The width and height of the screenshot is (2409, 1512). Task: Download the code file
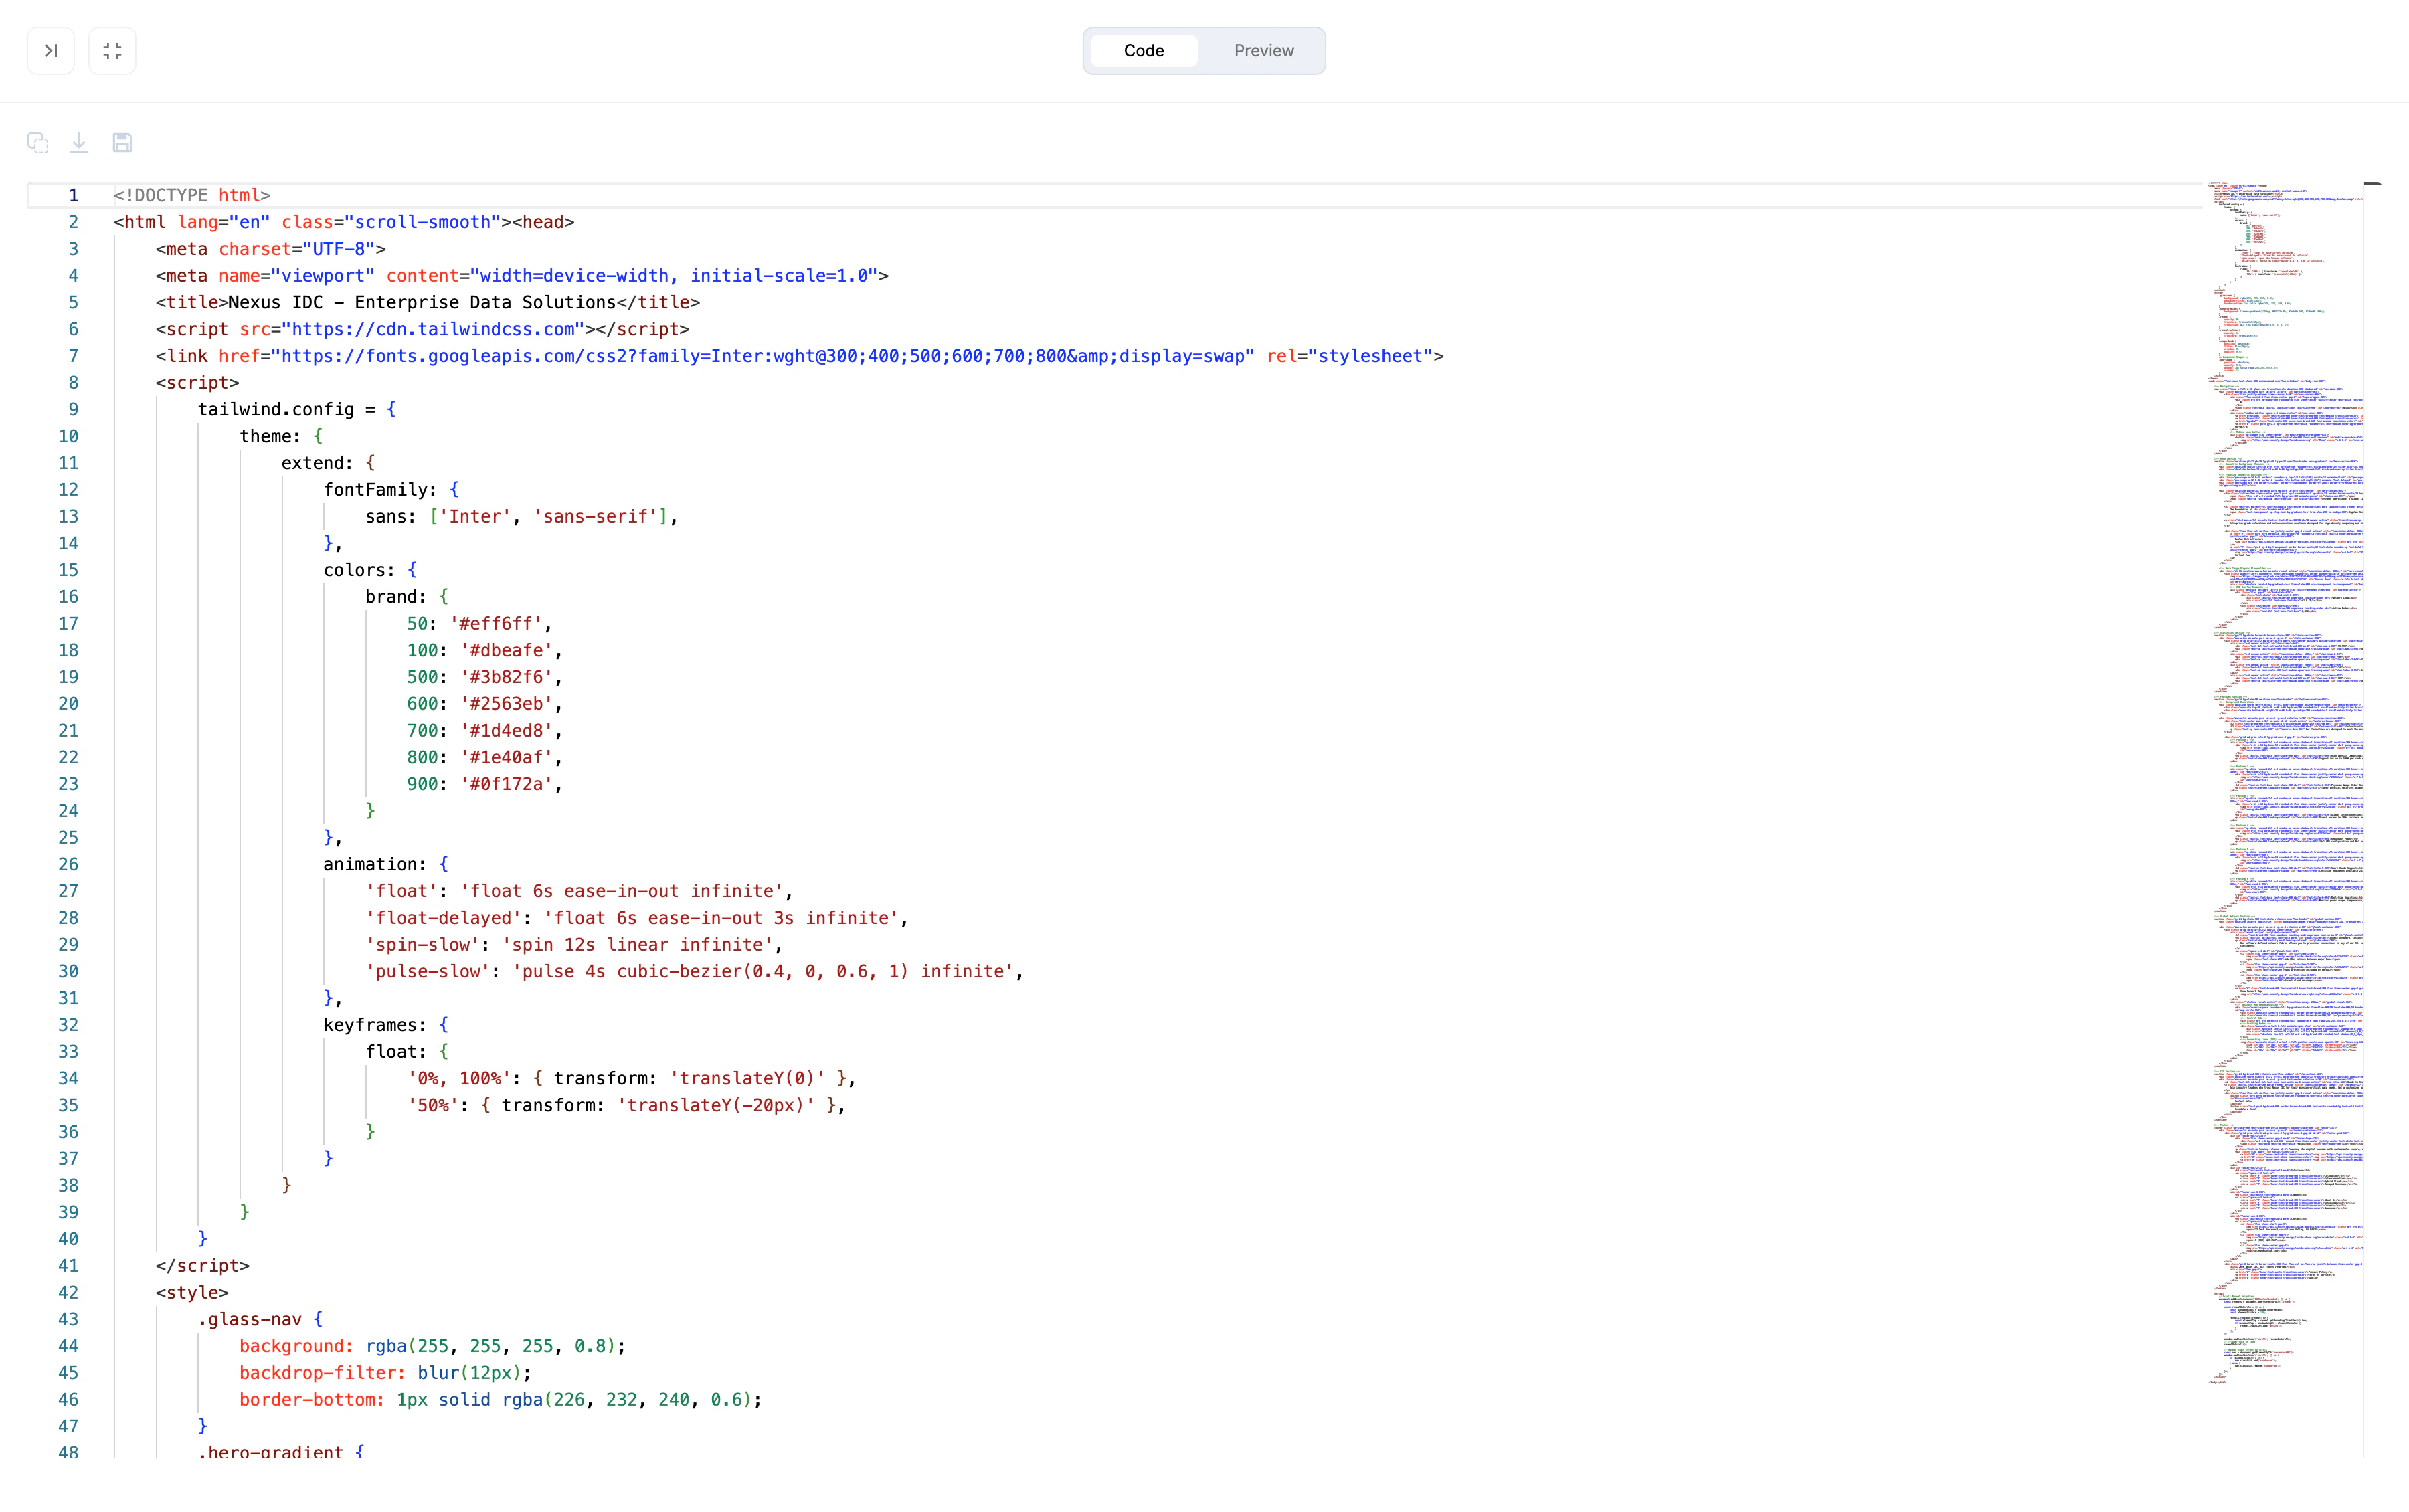click(79, 143)
